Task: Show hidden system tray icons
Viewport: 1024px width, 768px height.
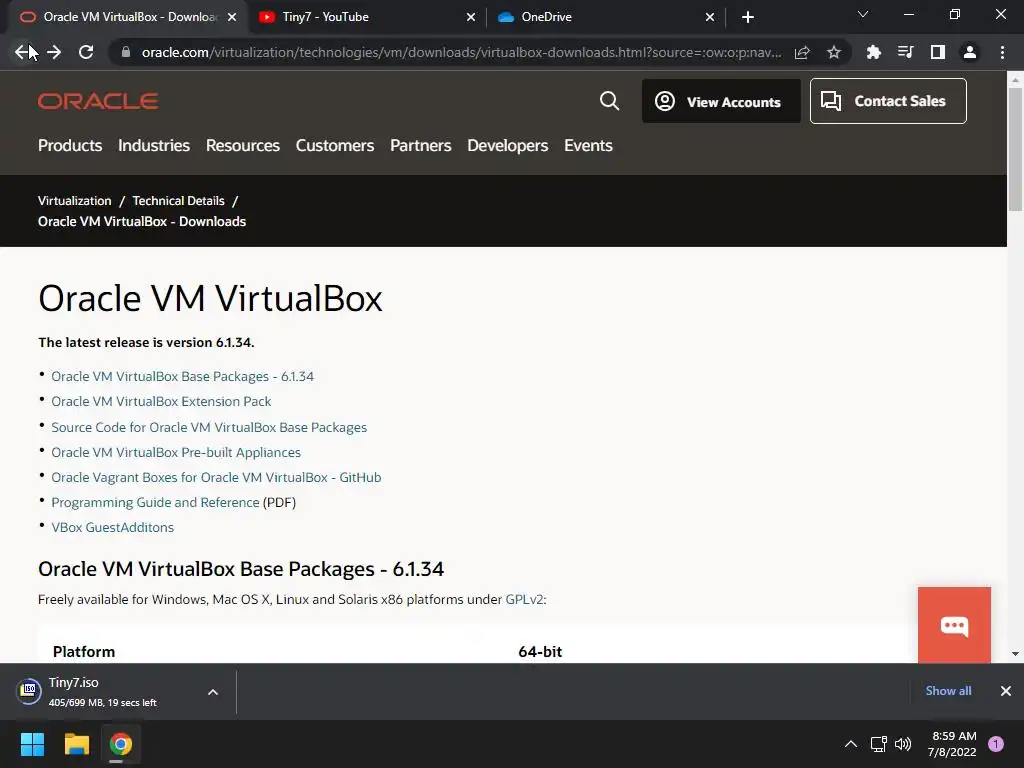Action: point(851,744)
